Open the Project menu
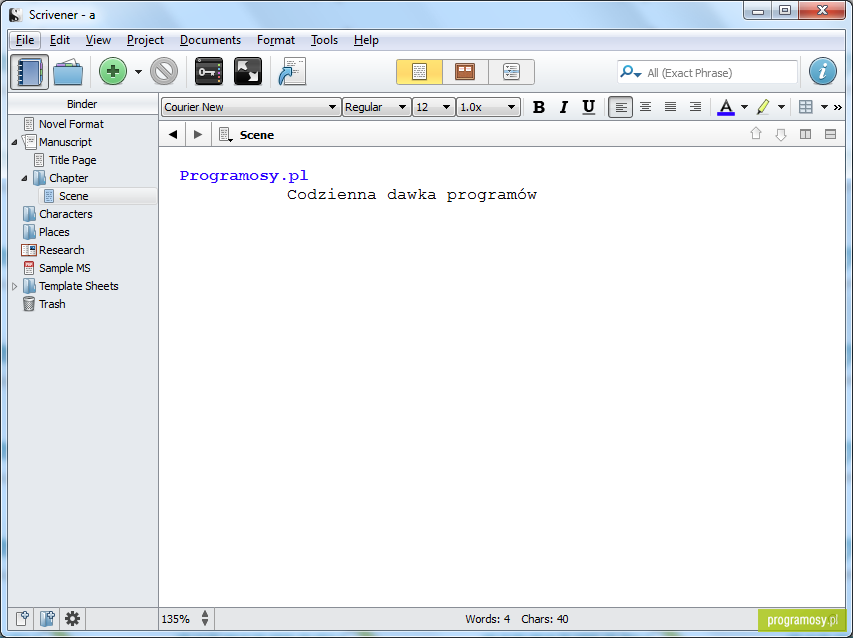Screen dimensions: 853x638 point(145,40)
